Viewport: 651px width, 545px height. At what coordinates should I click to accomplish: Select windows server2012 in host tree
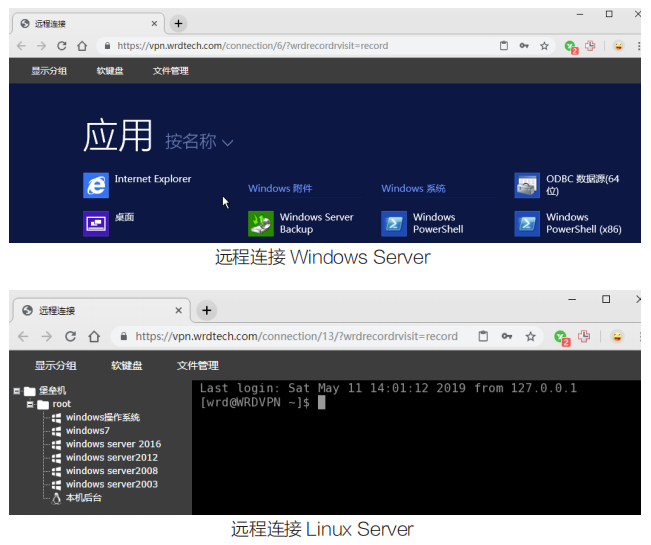tap(112, 457)
